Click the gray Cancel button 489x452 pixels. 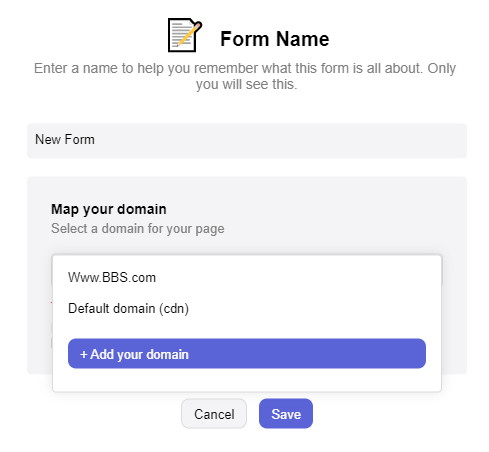(214, 414)
